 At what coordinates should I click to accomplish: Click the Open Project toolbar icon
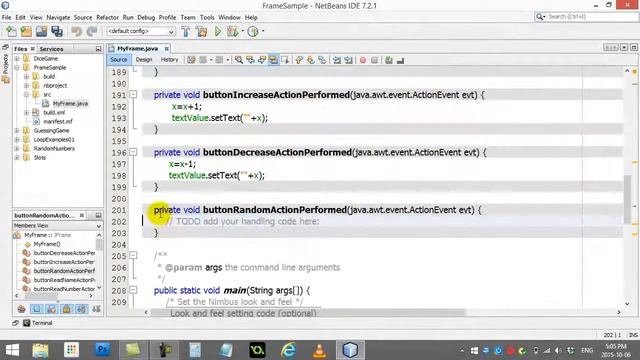(41, 31)
